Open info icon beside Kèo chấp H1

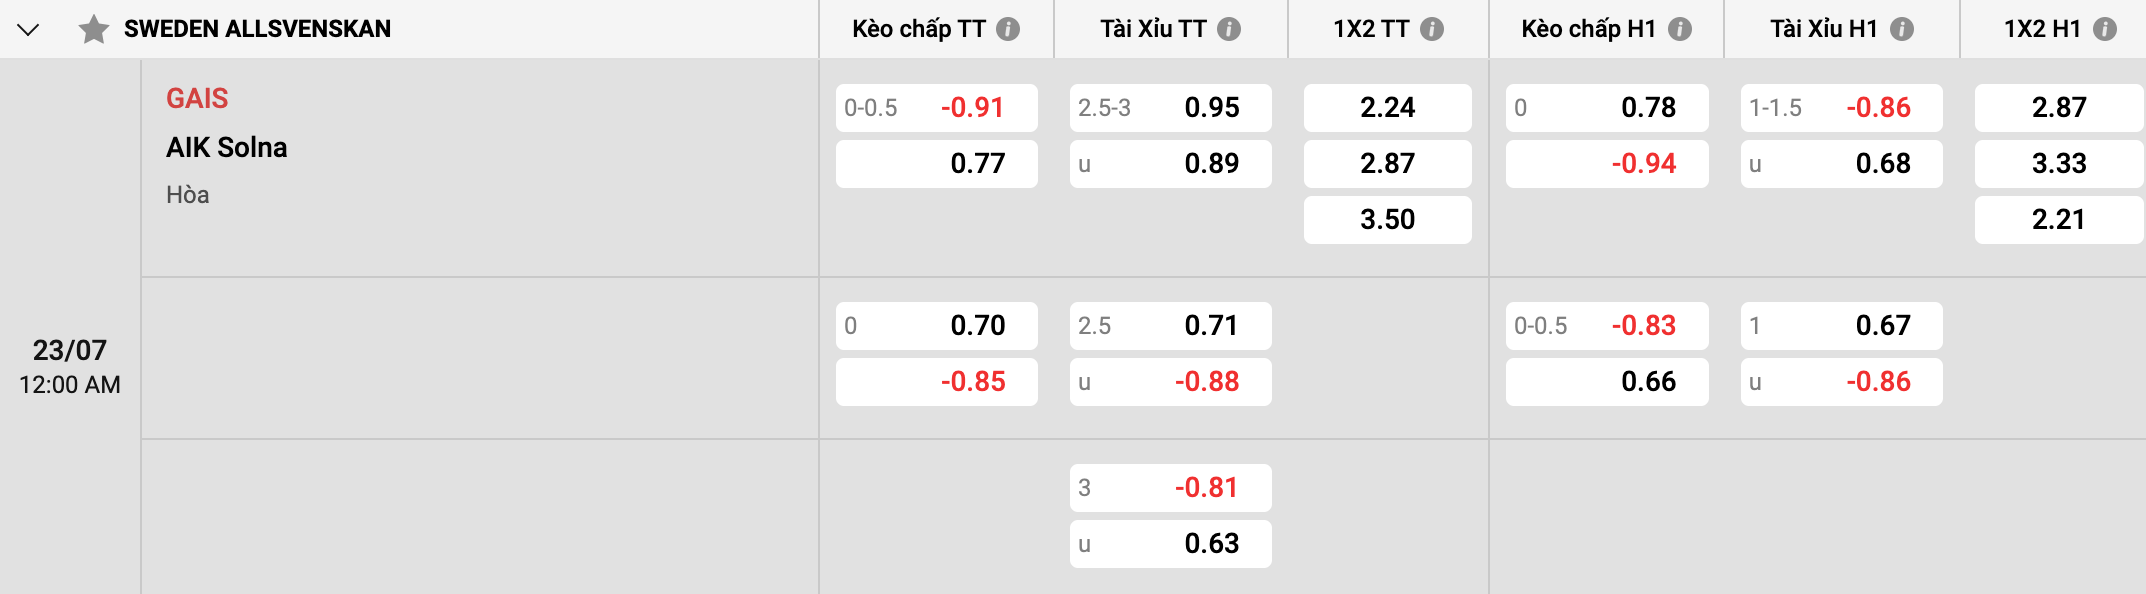click(1680, 29)
